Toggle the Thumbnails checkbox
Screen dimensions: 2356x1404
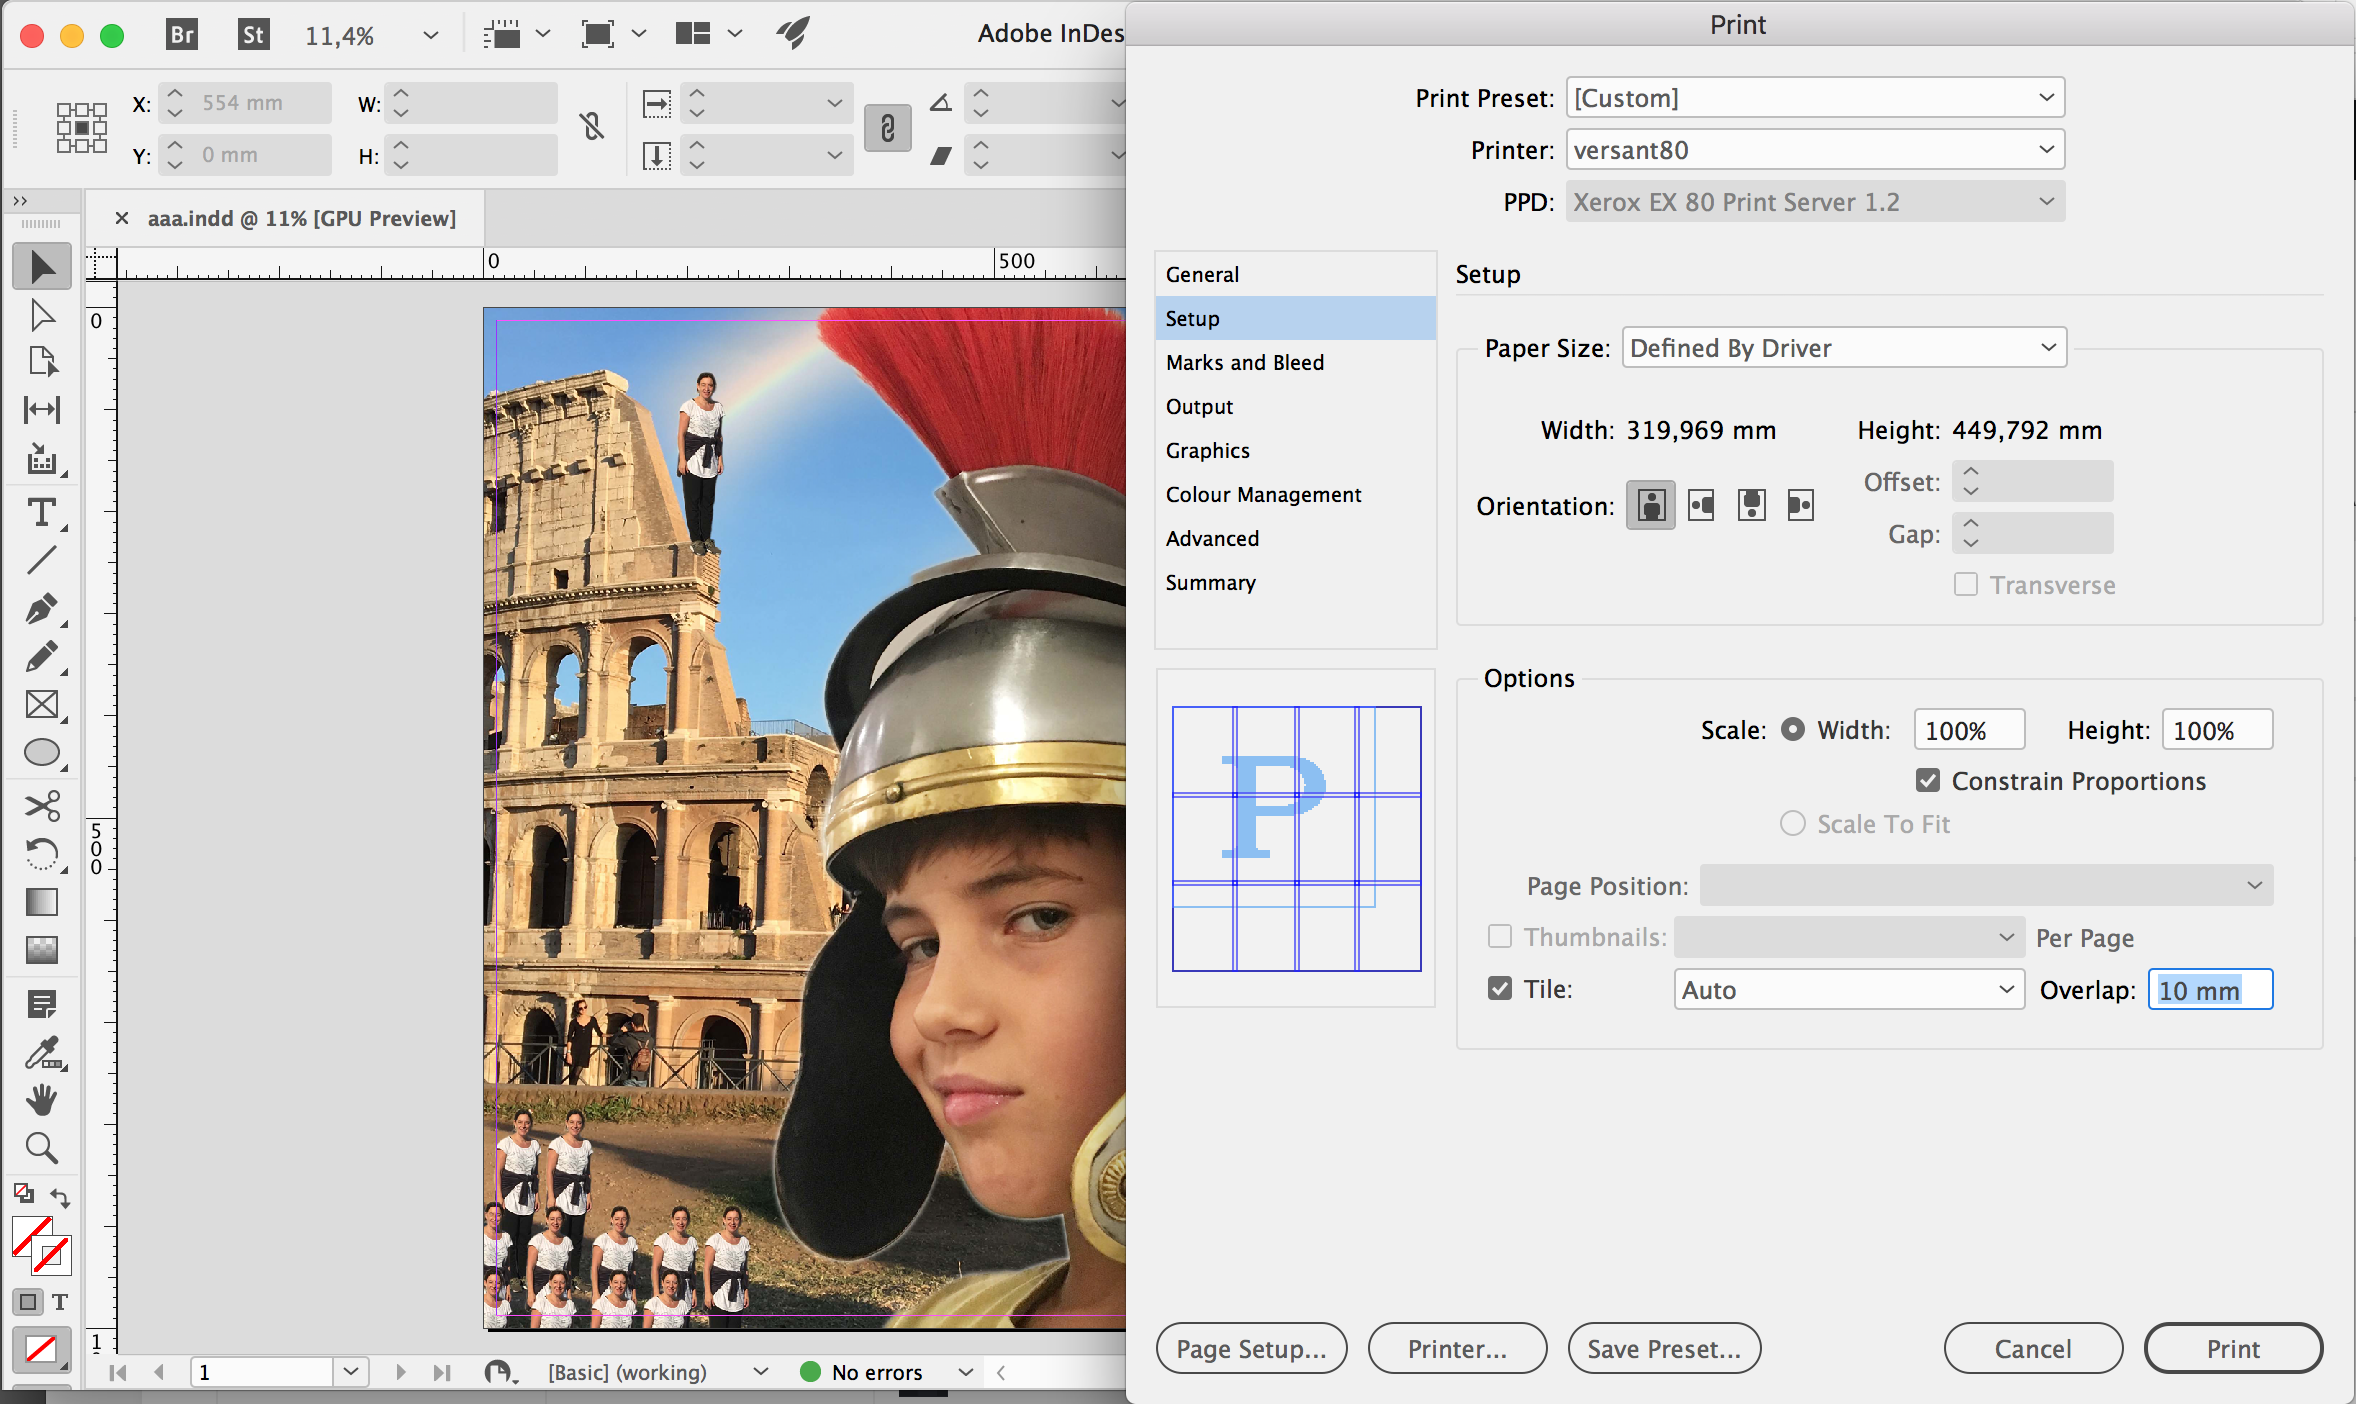[1500, 937]
